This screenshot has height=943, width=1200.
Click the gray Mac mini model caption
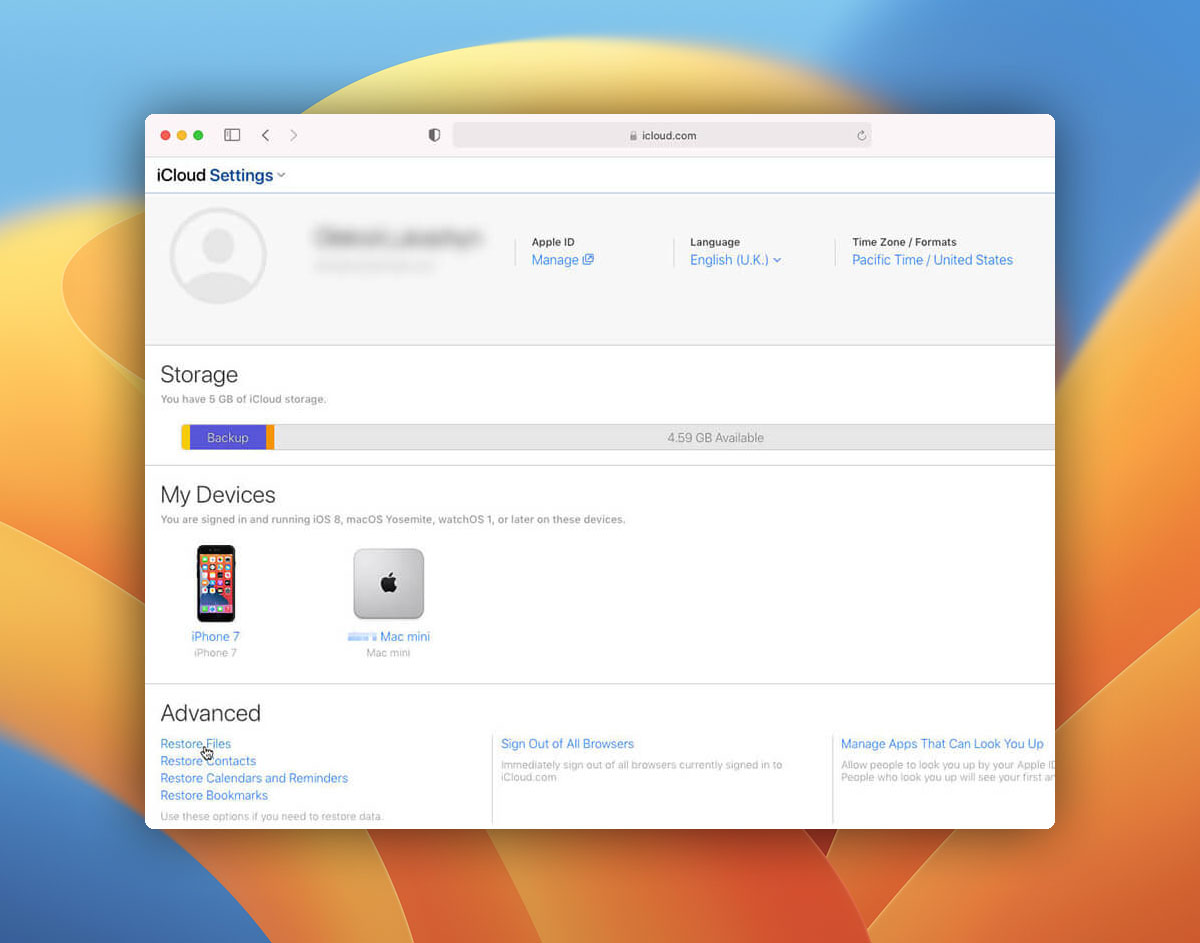coord(388,653)
